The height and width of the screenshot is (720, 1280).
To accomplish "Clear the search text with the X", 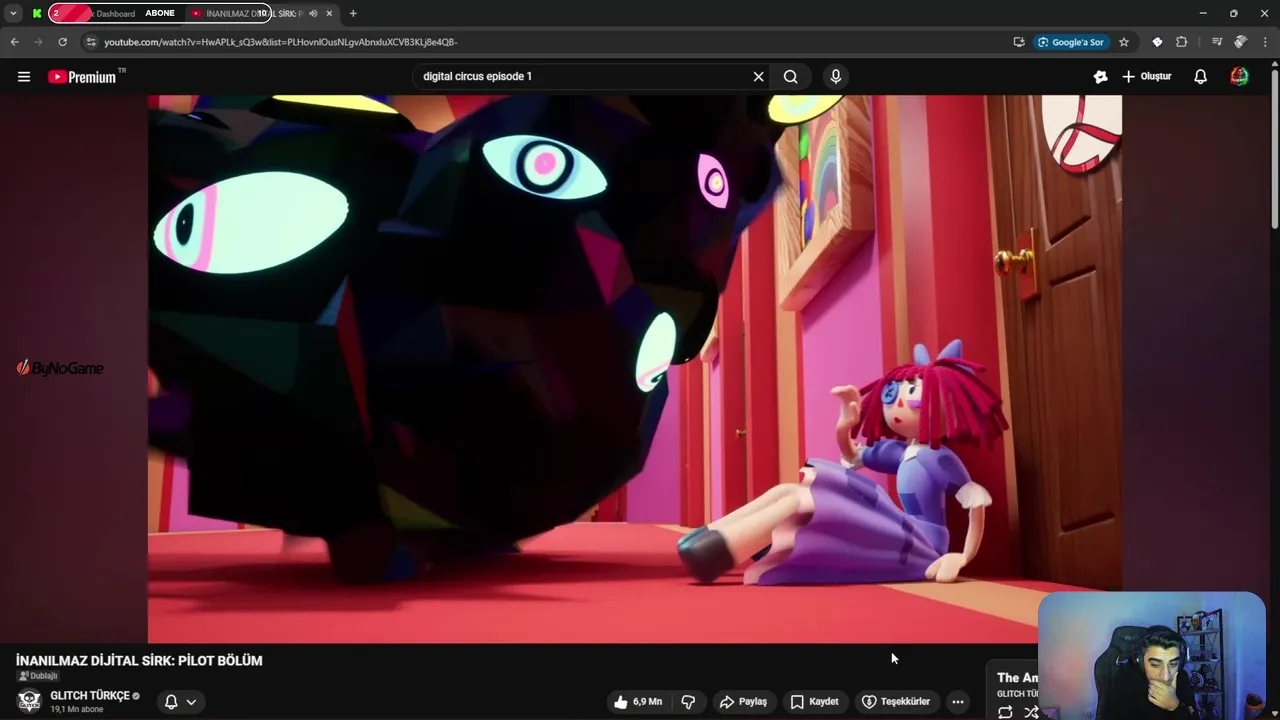I will [758, 76].
